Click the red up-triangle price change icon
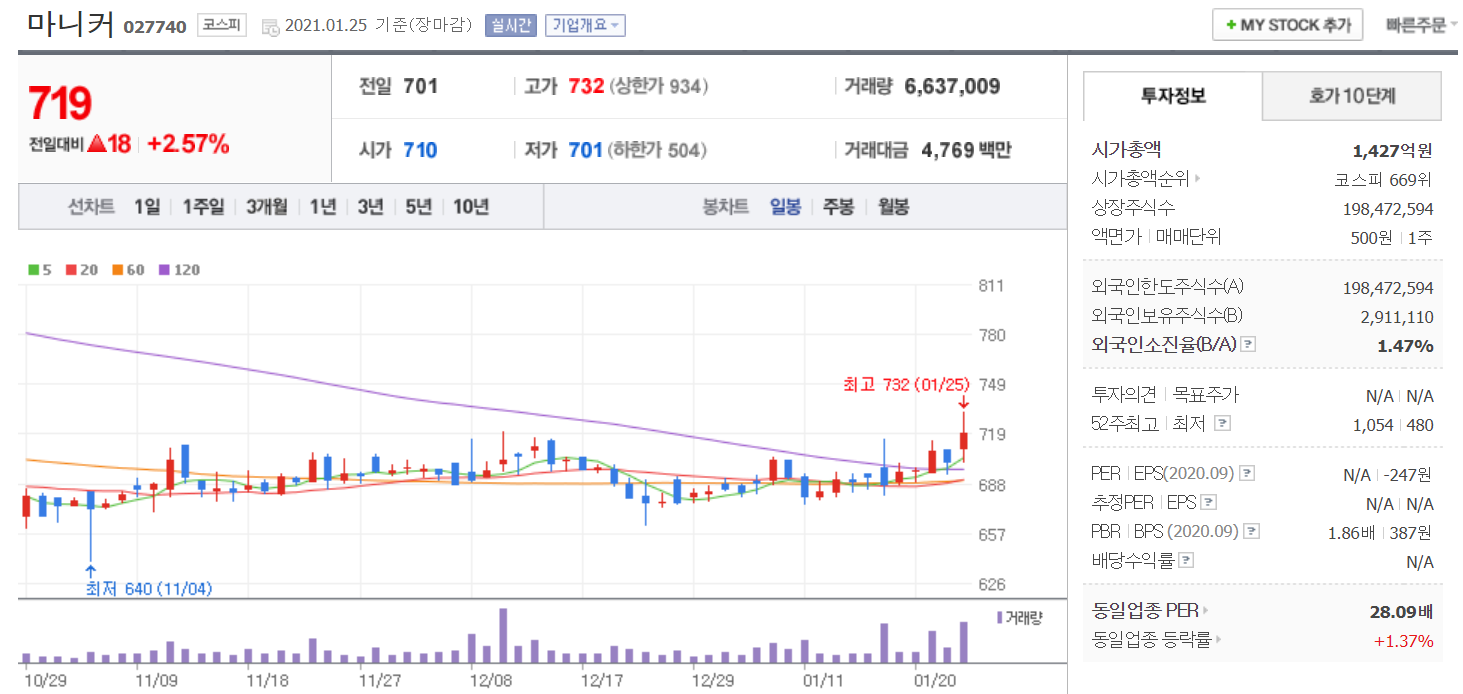This screenshot has width=1463, height=694. (97, 144)
